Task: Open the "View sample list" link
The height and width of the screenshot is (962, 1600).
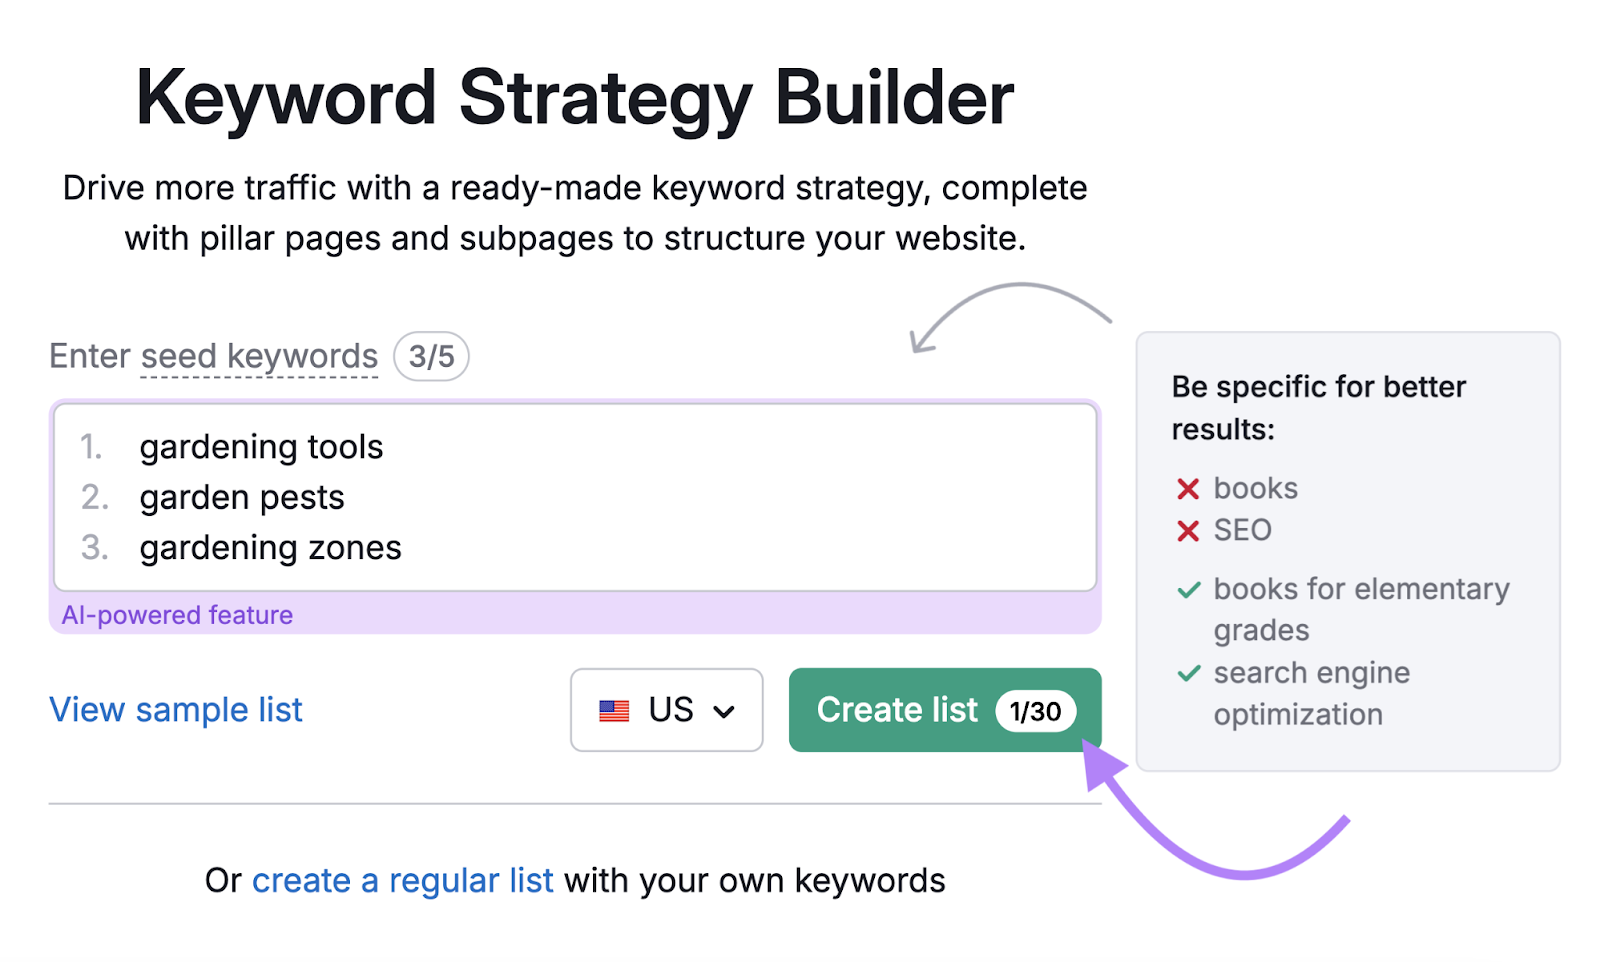Action: [175, 710]
